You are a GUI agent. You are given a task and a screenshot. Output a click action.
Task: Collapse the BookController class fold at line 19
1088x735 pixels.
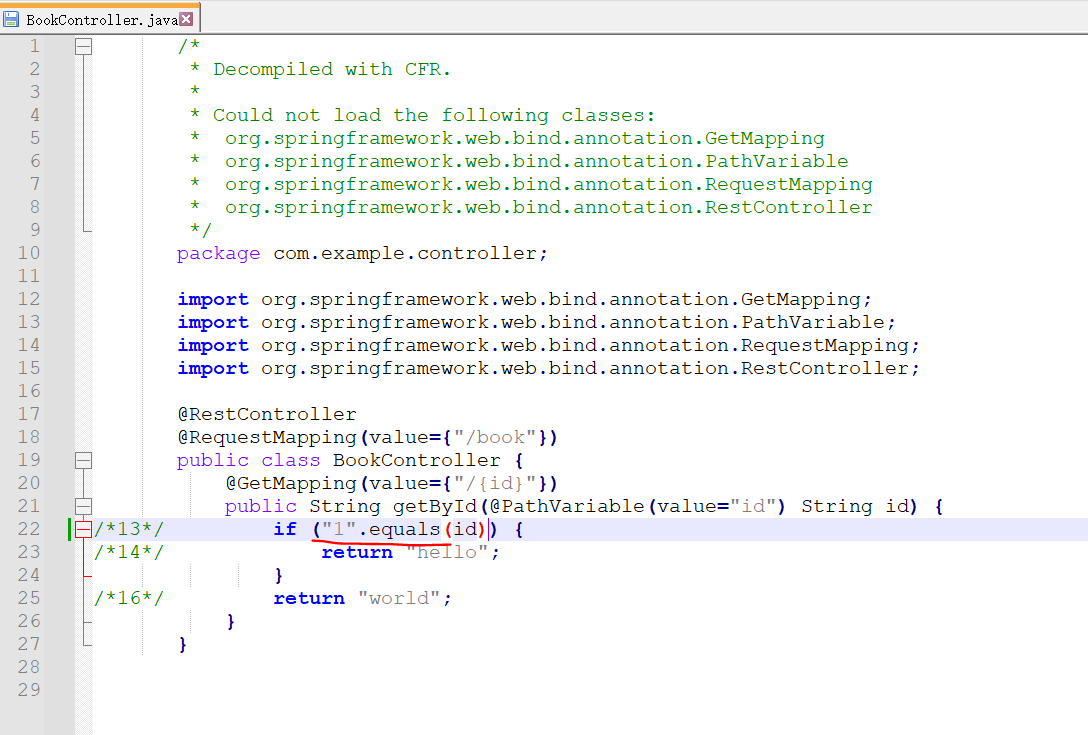point(83,460)
